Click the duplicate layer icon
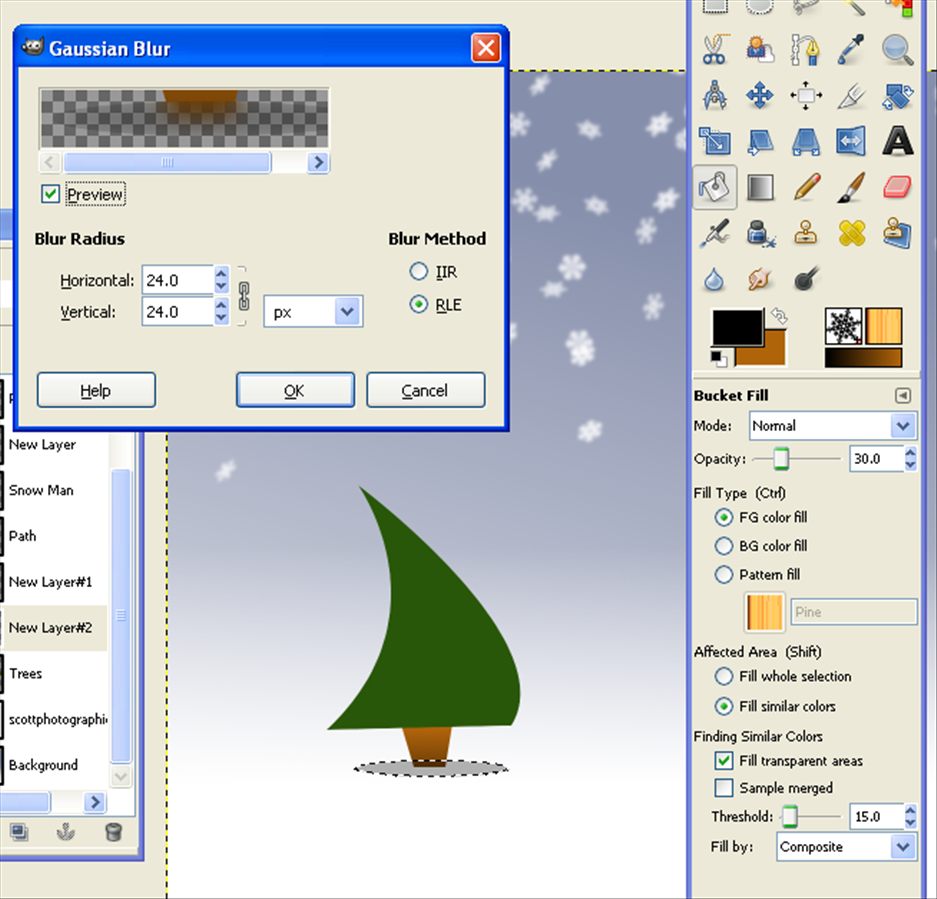 (x=19, y=831)
